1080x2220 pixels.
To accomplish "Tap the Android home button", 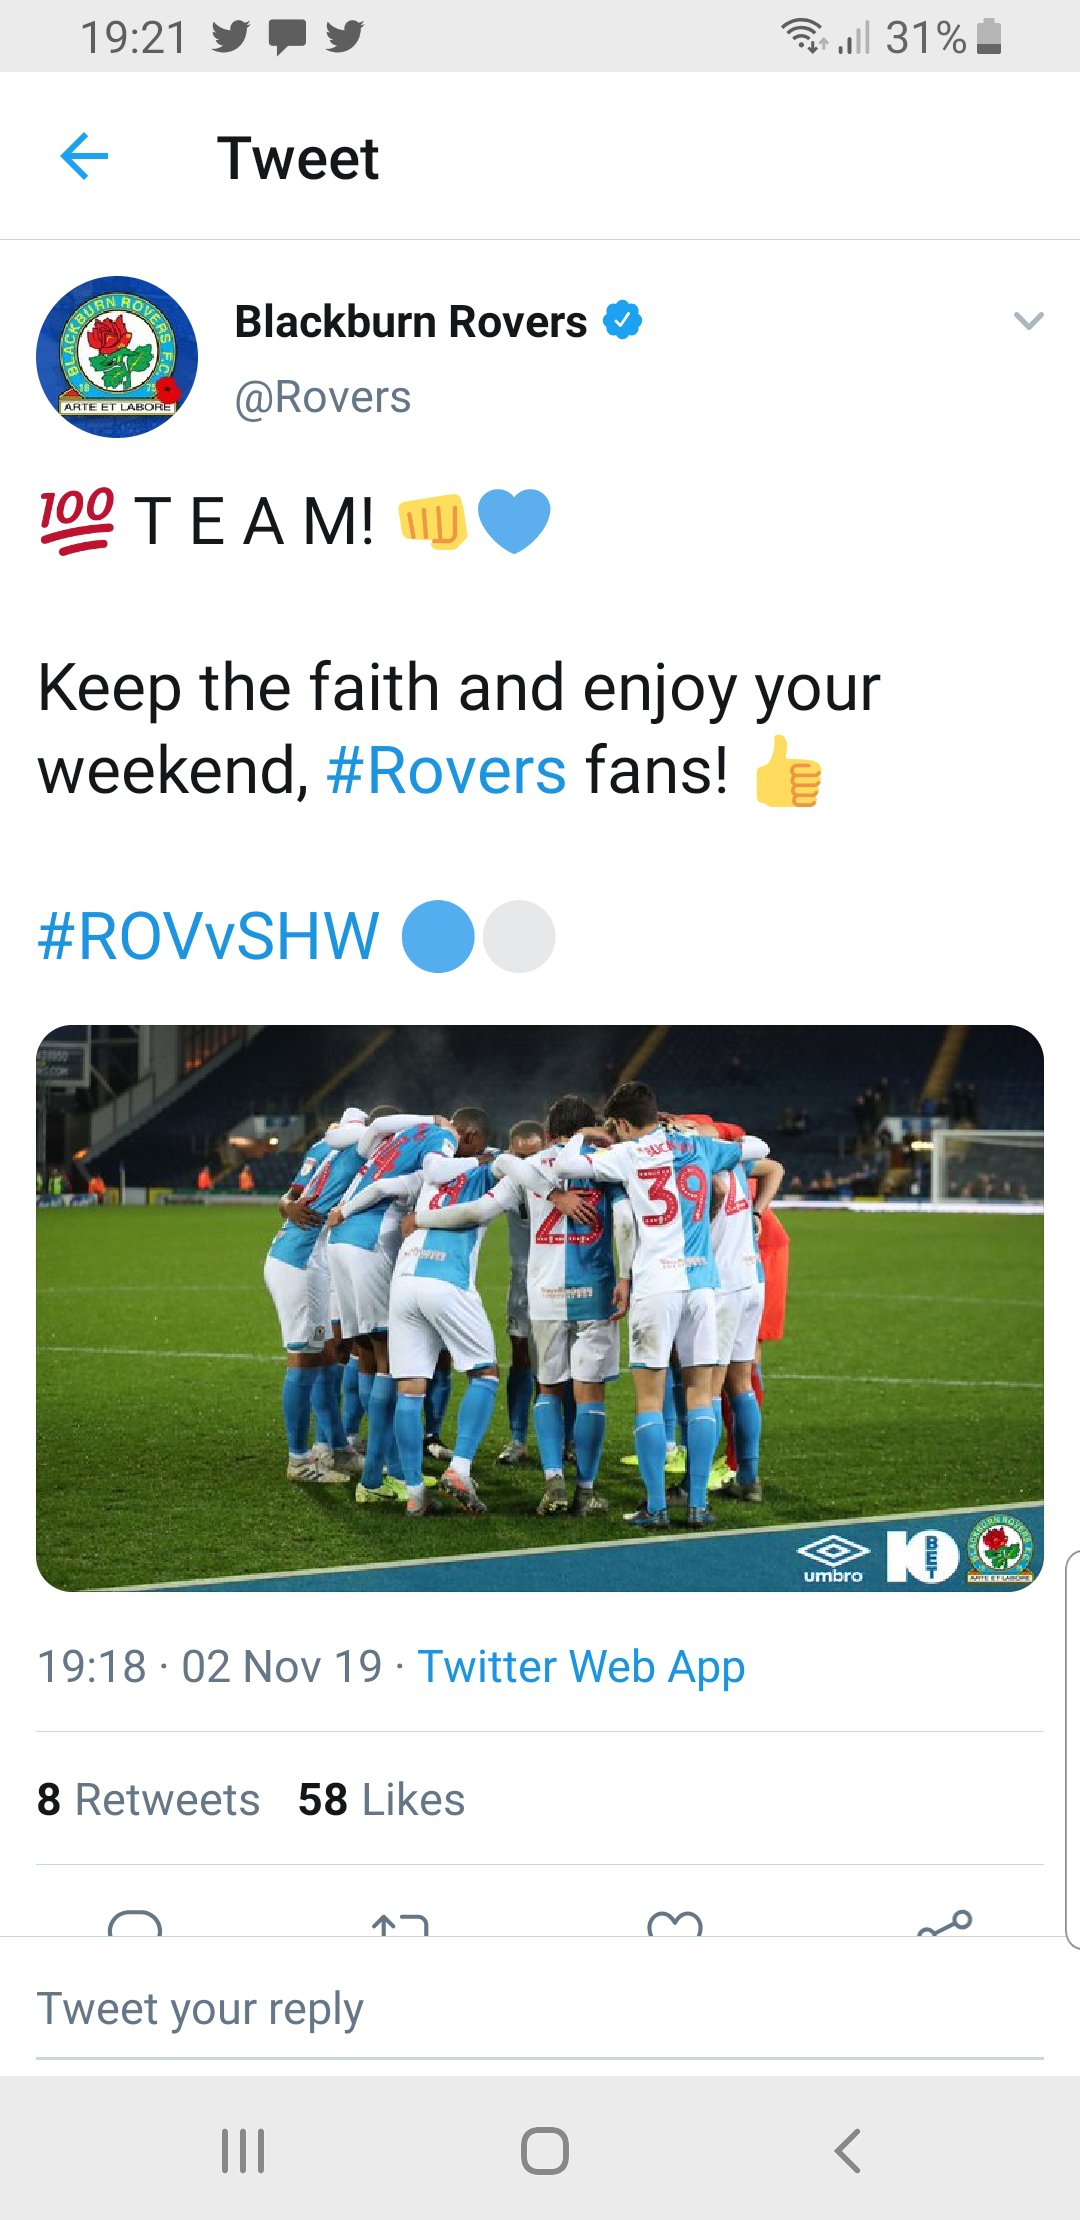I will 545,2150.
